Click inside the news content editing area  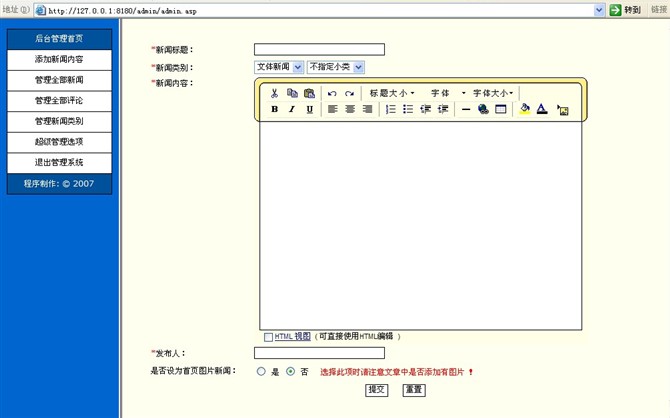420,226
